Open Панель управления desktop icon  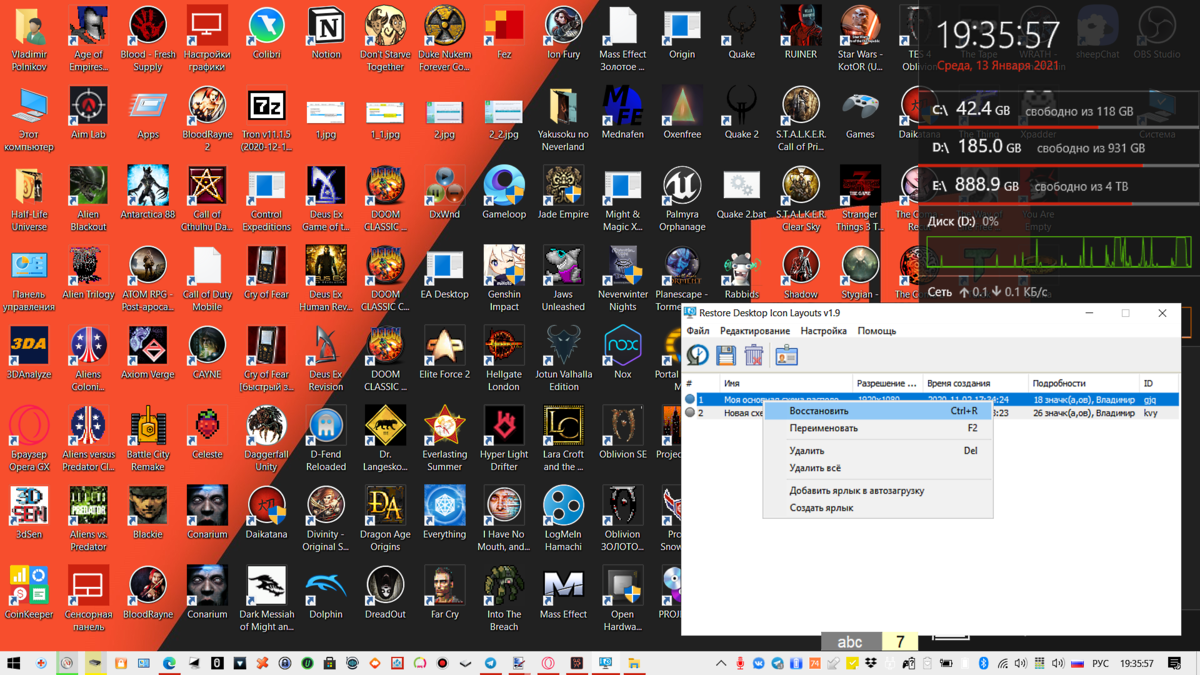(29, 278)
